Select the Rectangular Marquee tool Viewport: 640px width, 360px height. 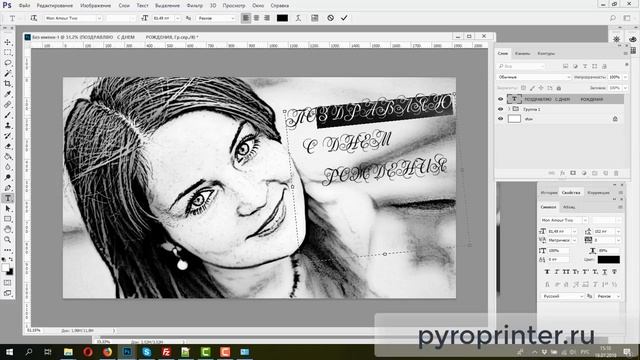[x=8, y=53]
